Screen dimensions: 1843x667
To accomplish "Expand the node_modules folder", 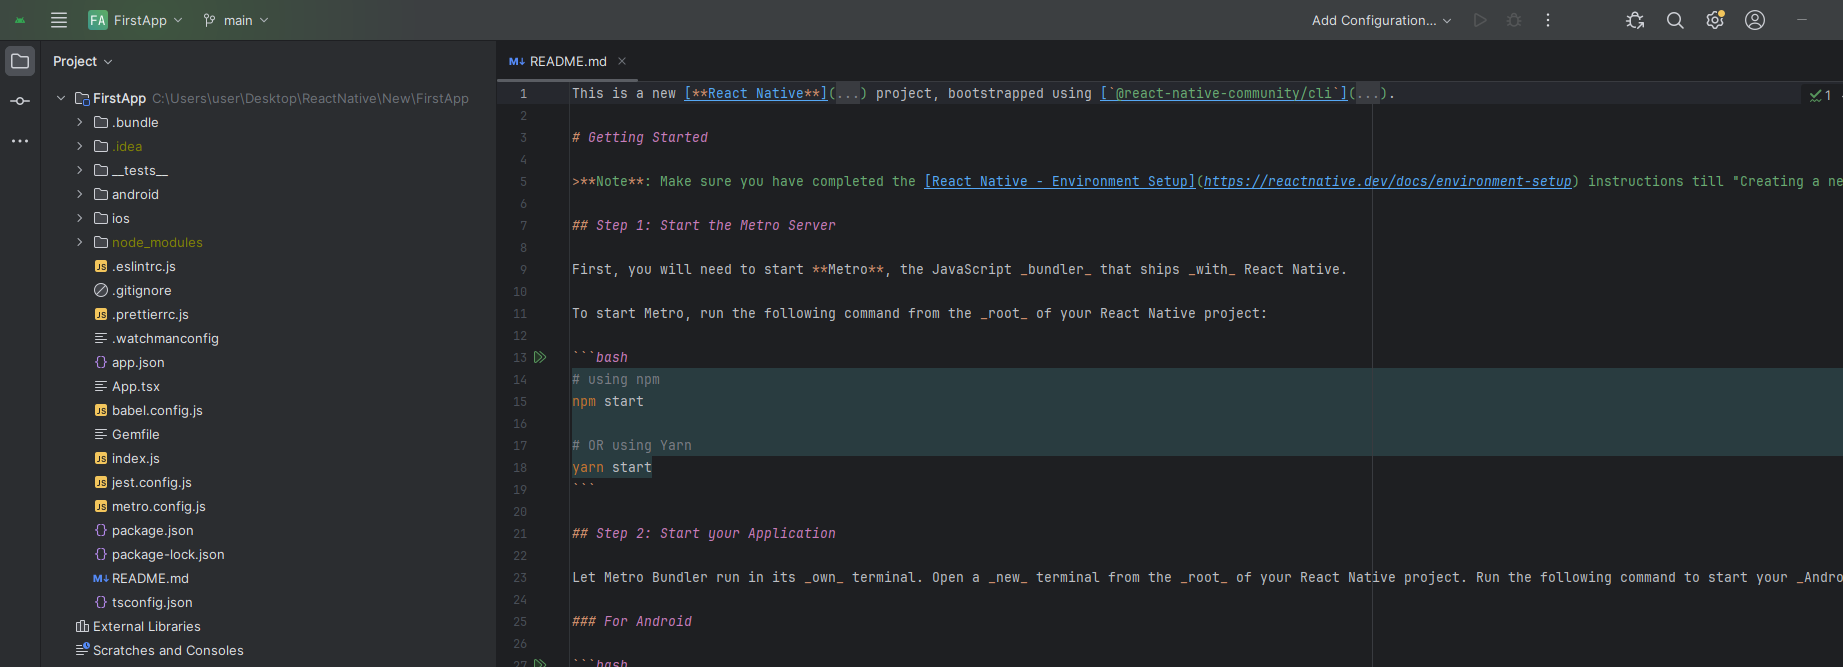I will 80,242.
